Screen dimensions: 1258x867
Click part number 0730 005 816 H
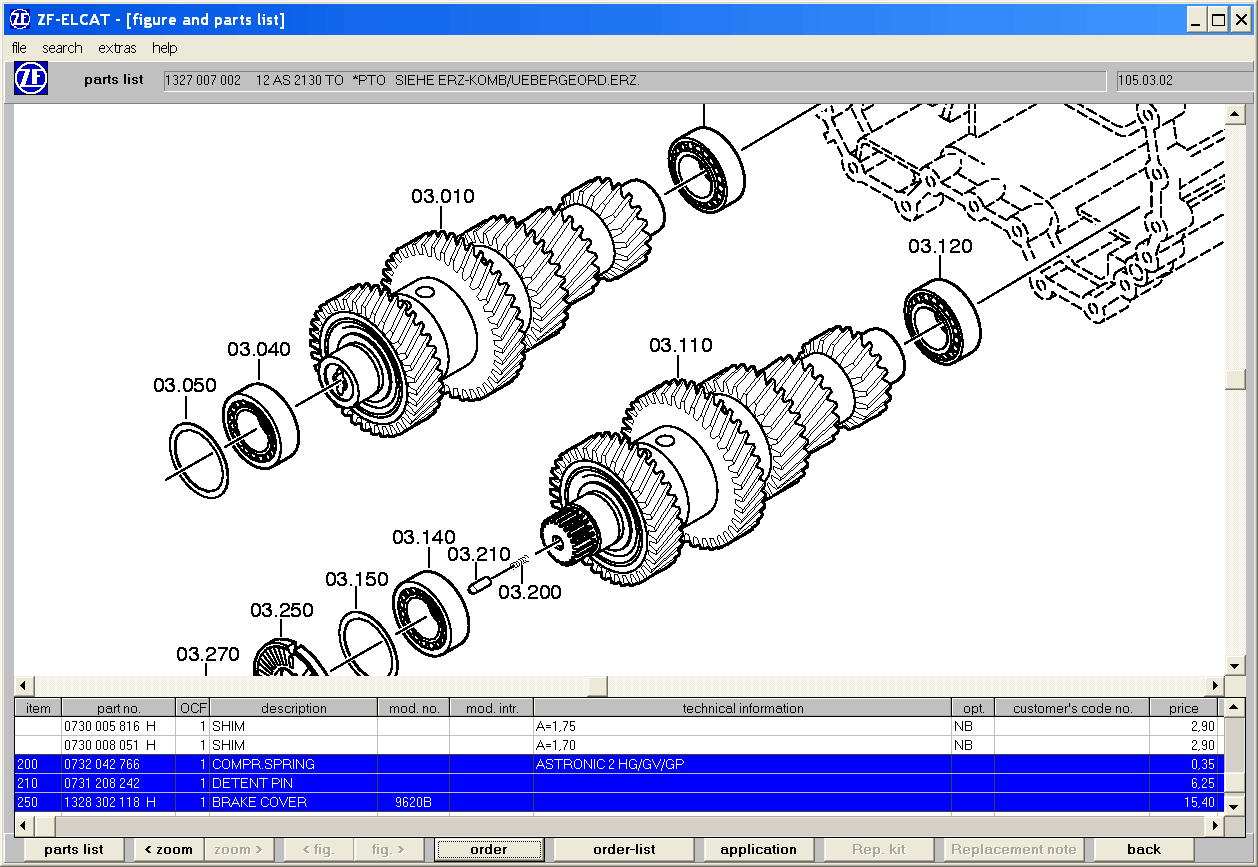110,726
